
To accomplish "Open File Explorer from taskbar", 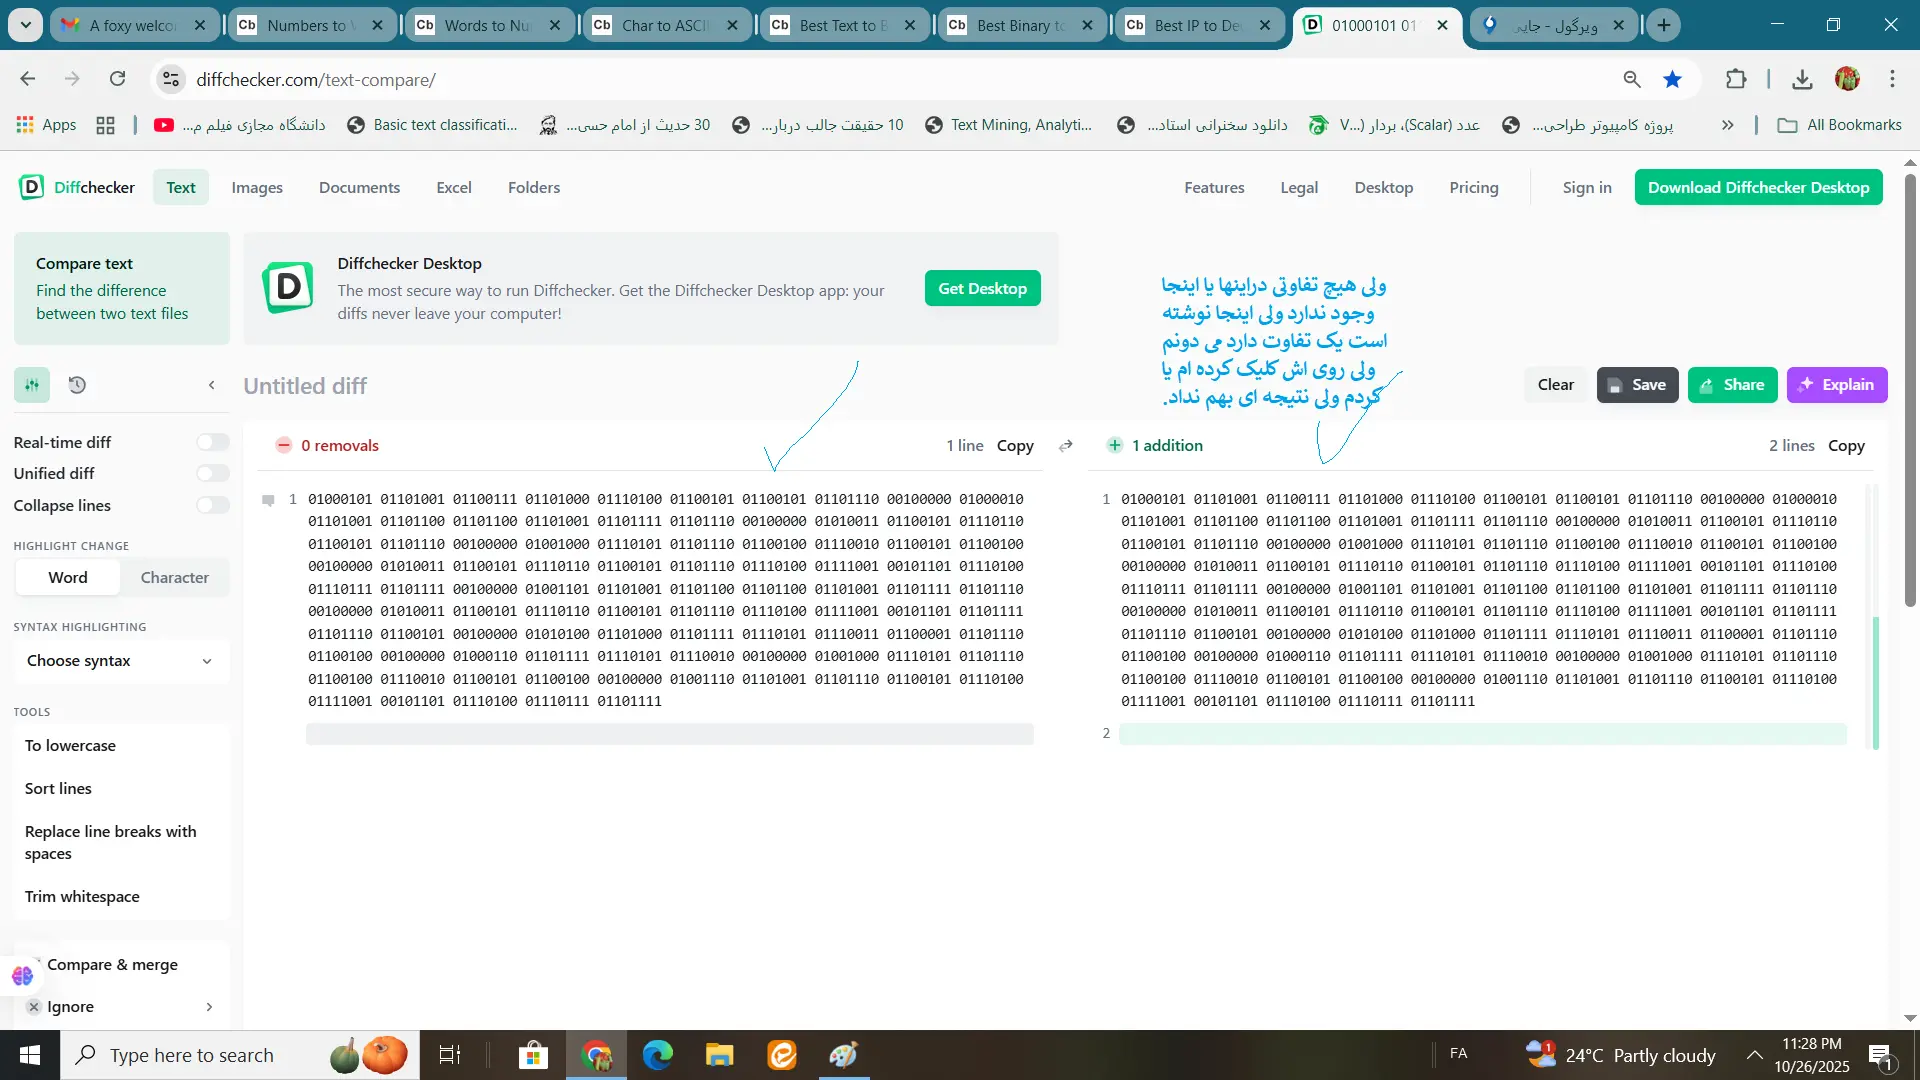I will coord(719,1055).
